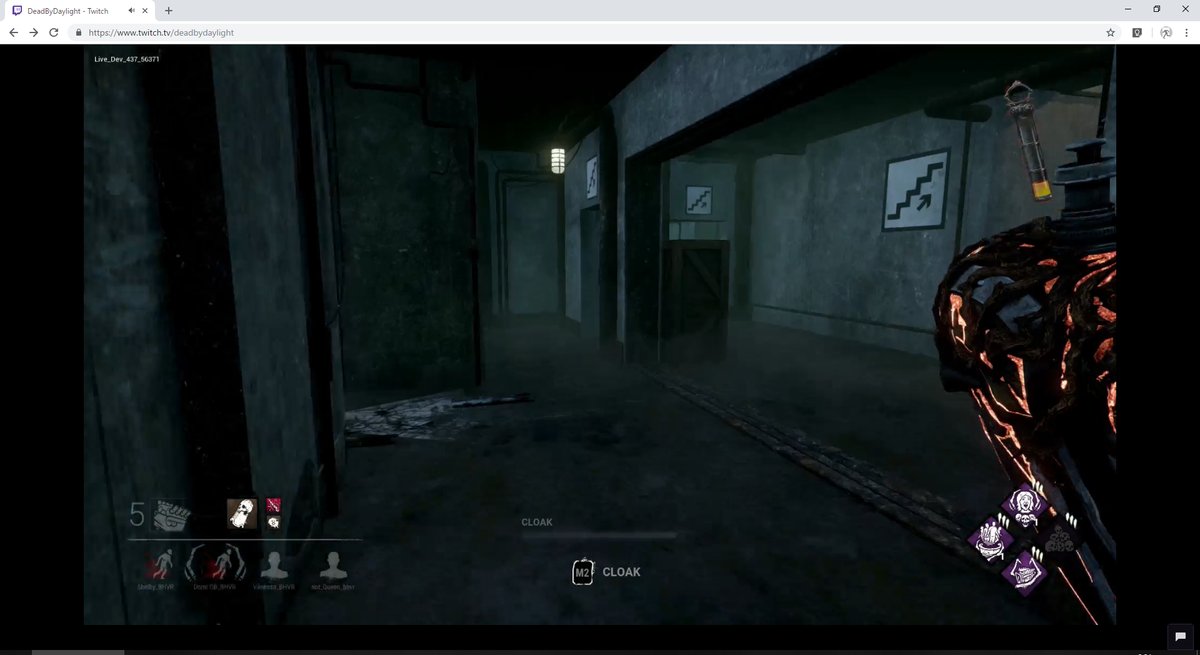Click the left purple perk diamond
Screen dimensions: 1200x655
coord(989,541)
